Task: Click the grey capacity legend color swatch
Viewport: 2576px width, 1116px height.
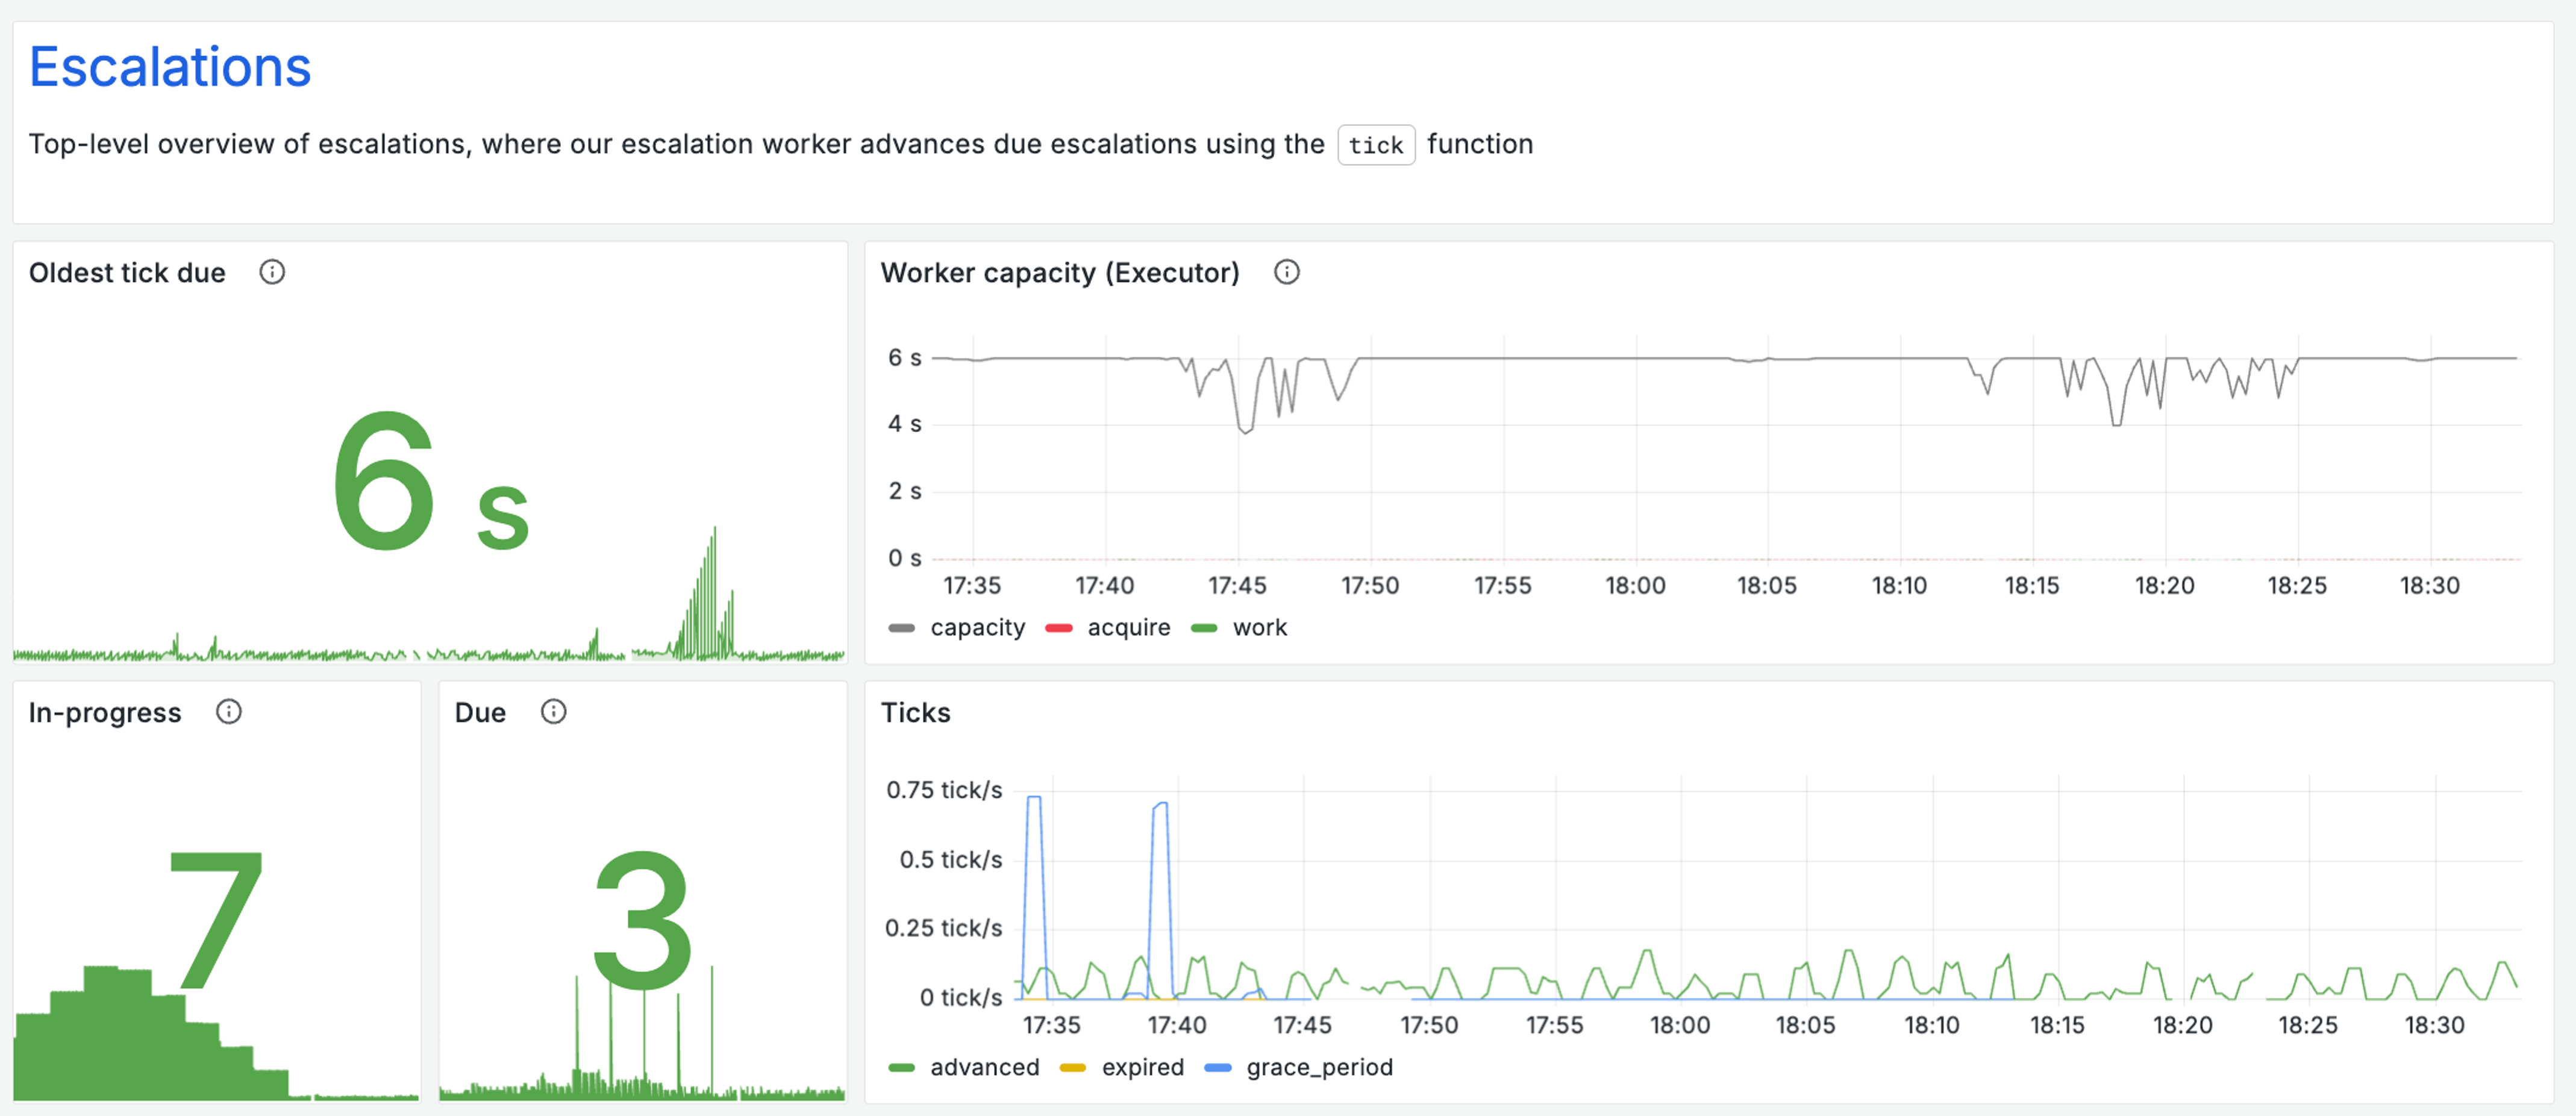Action: tap(901, 628)
